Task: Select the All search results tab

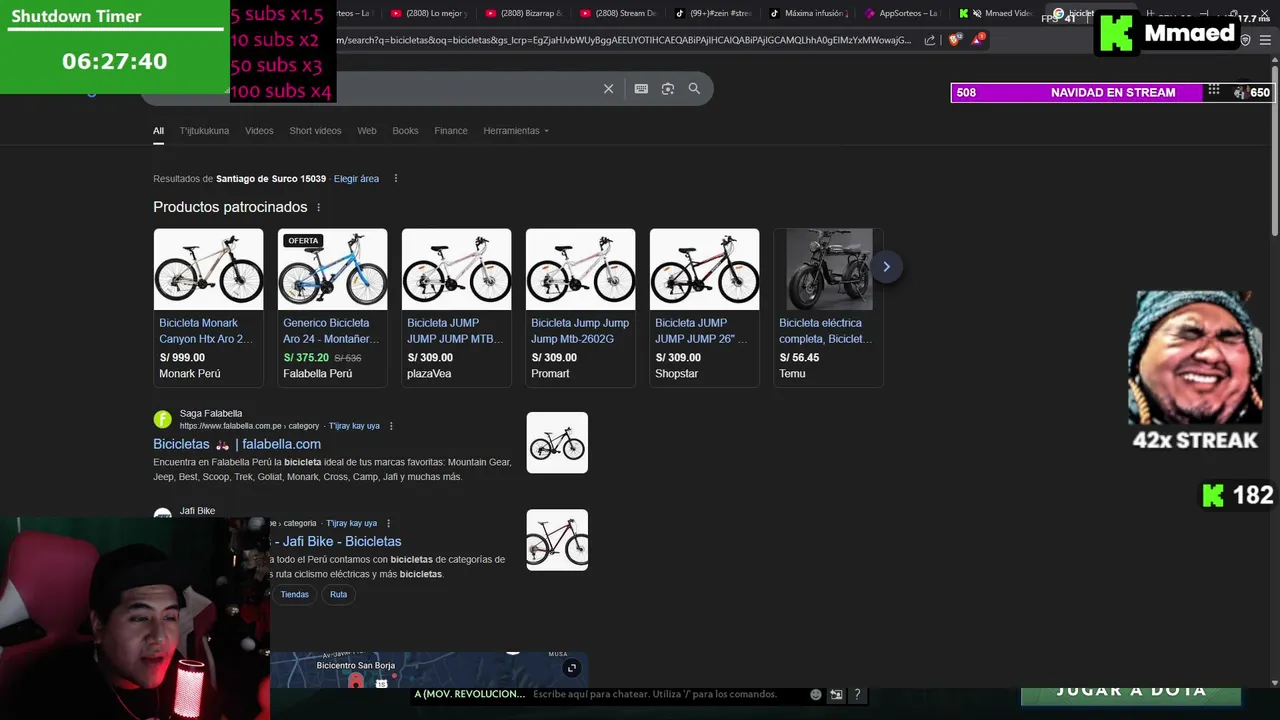Action: pyautogui.click(x=158, y=131)
